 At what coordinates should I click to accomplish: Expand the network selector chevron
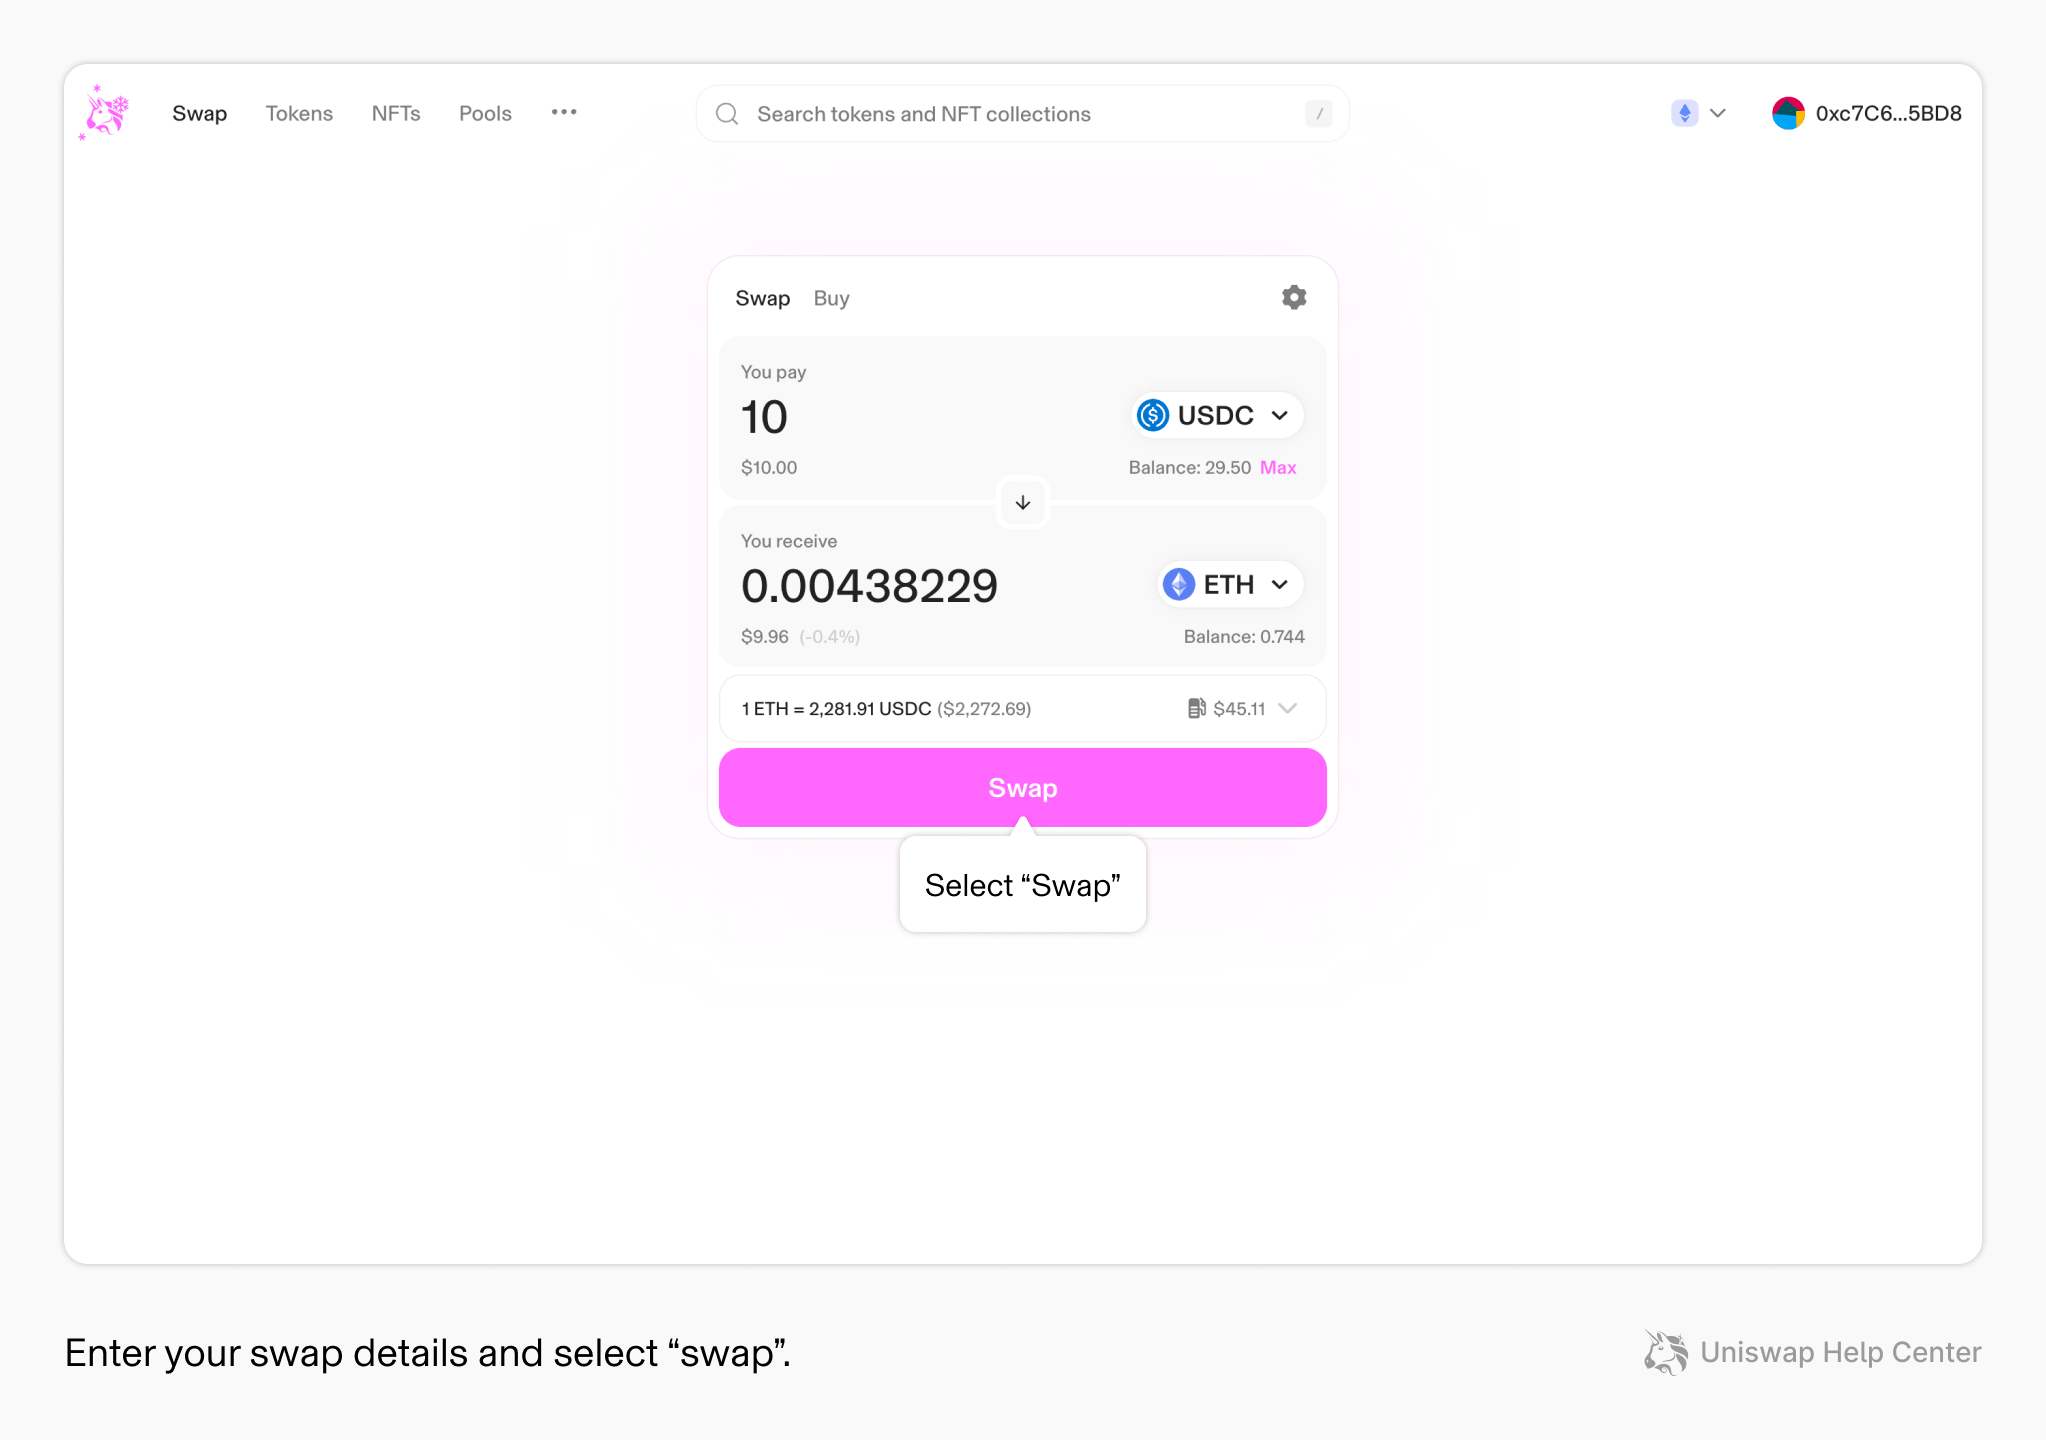(1719, 113)
